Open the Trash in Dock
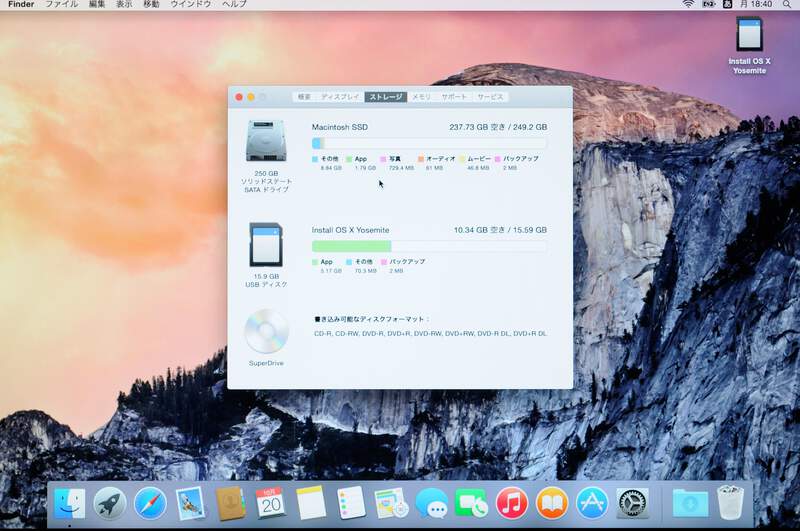 tap(730, 503)
